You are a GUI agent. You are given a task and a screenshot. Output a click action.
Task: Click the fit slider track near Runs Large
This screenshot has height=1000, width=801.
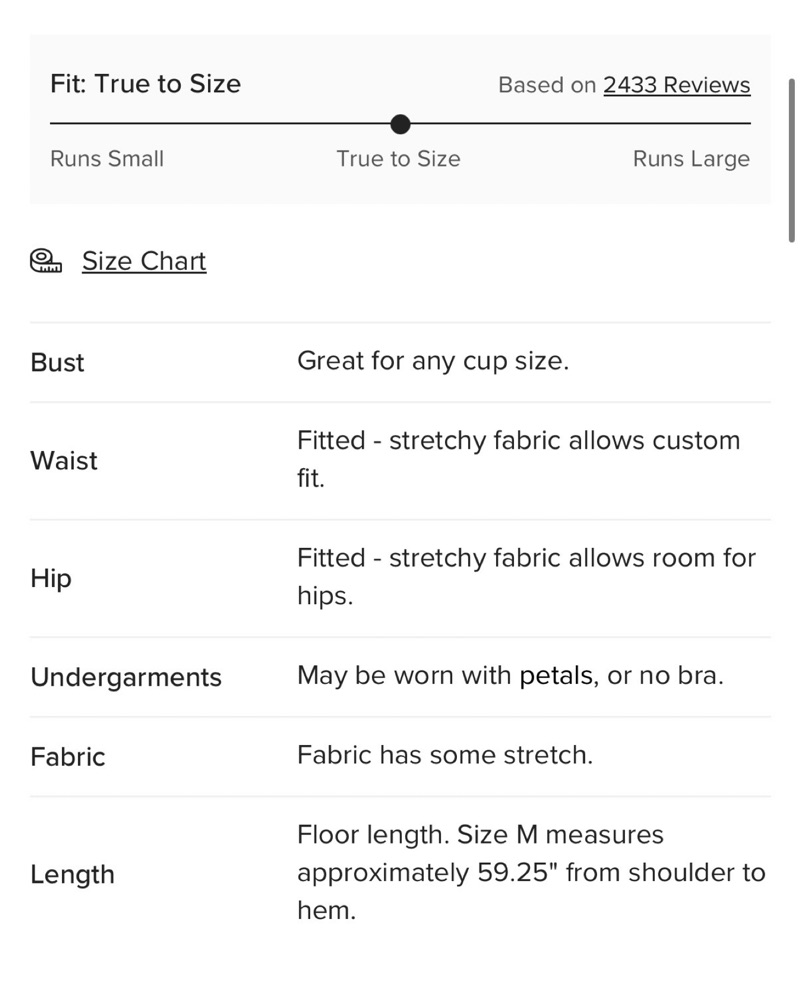tap(702, 124)
